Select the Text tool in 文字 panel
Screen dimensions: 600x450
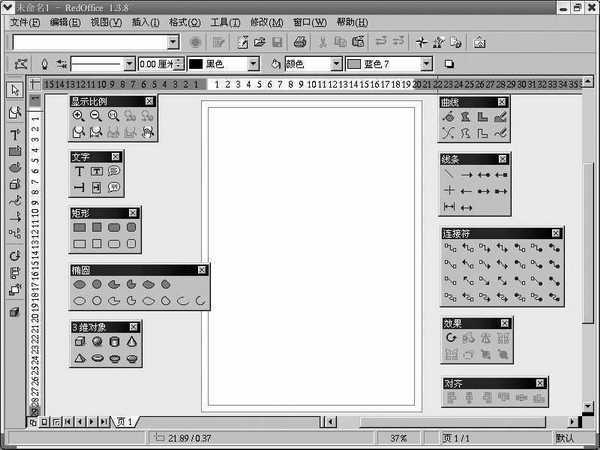click(x=79, y=171)
